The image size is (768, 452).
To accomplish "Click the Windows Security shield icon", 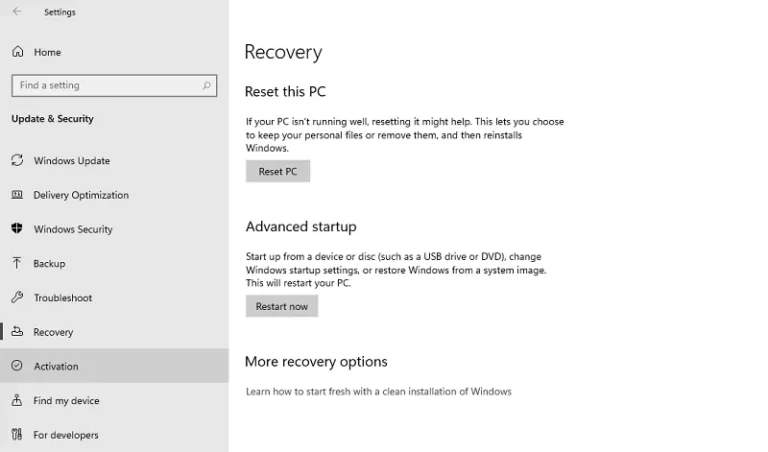I will [x=17, y=228].
